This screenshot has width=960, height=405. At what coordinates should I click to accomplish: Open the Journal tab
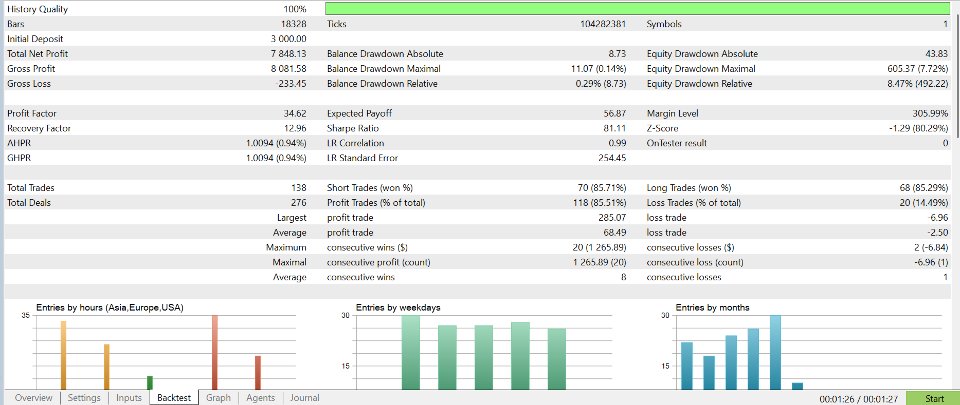click(304, 398)
